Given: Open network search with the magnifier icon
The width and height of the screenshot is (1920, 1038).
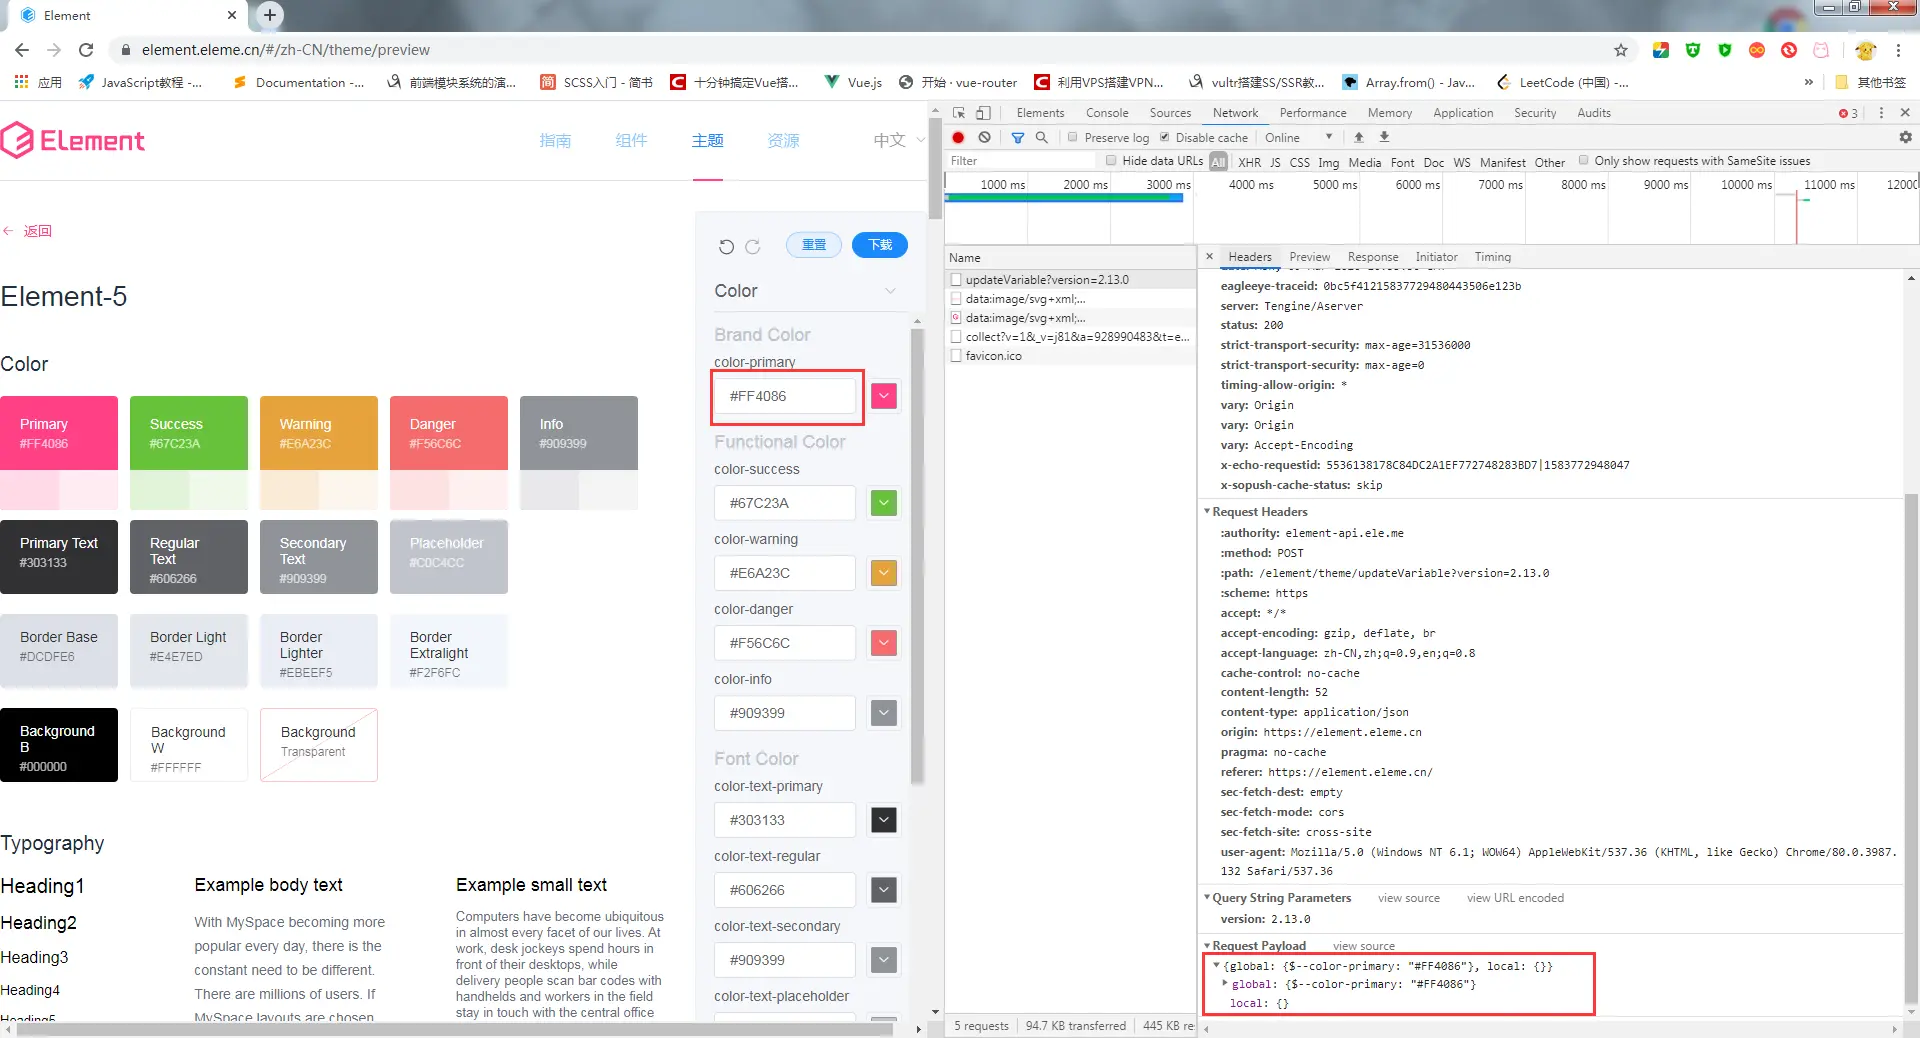Looking at the screenshot, I should pos(1042,138).
